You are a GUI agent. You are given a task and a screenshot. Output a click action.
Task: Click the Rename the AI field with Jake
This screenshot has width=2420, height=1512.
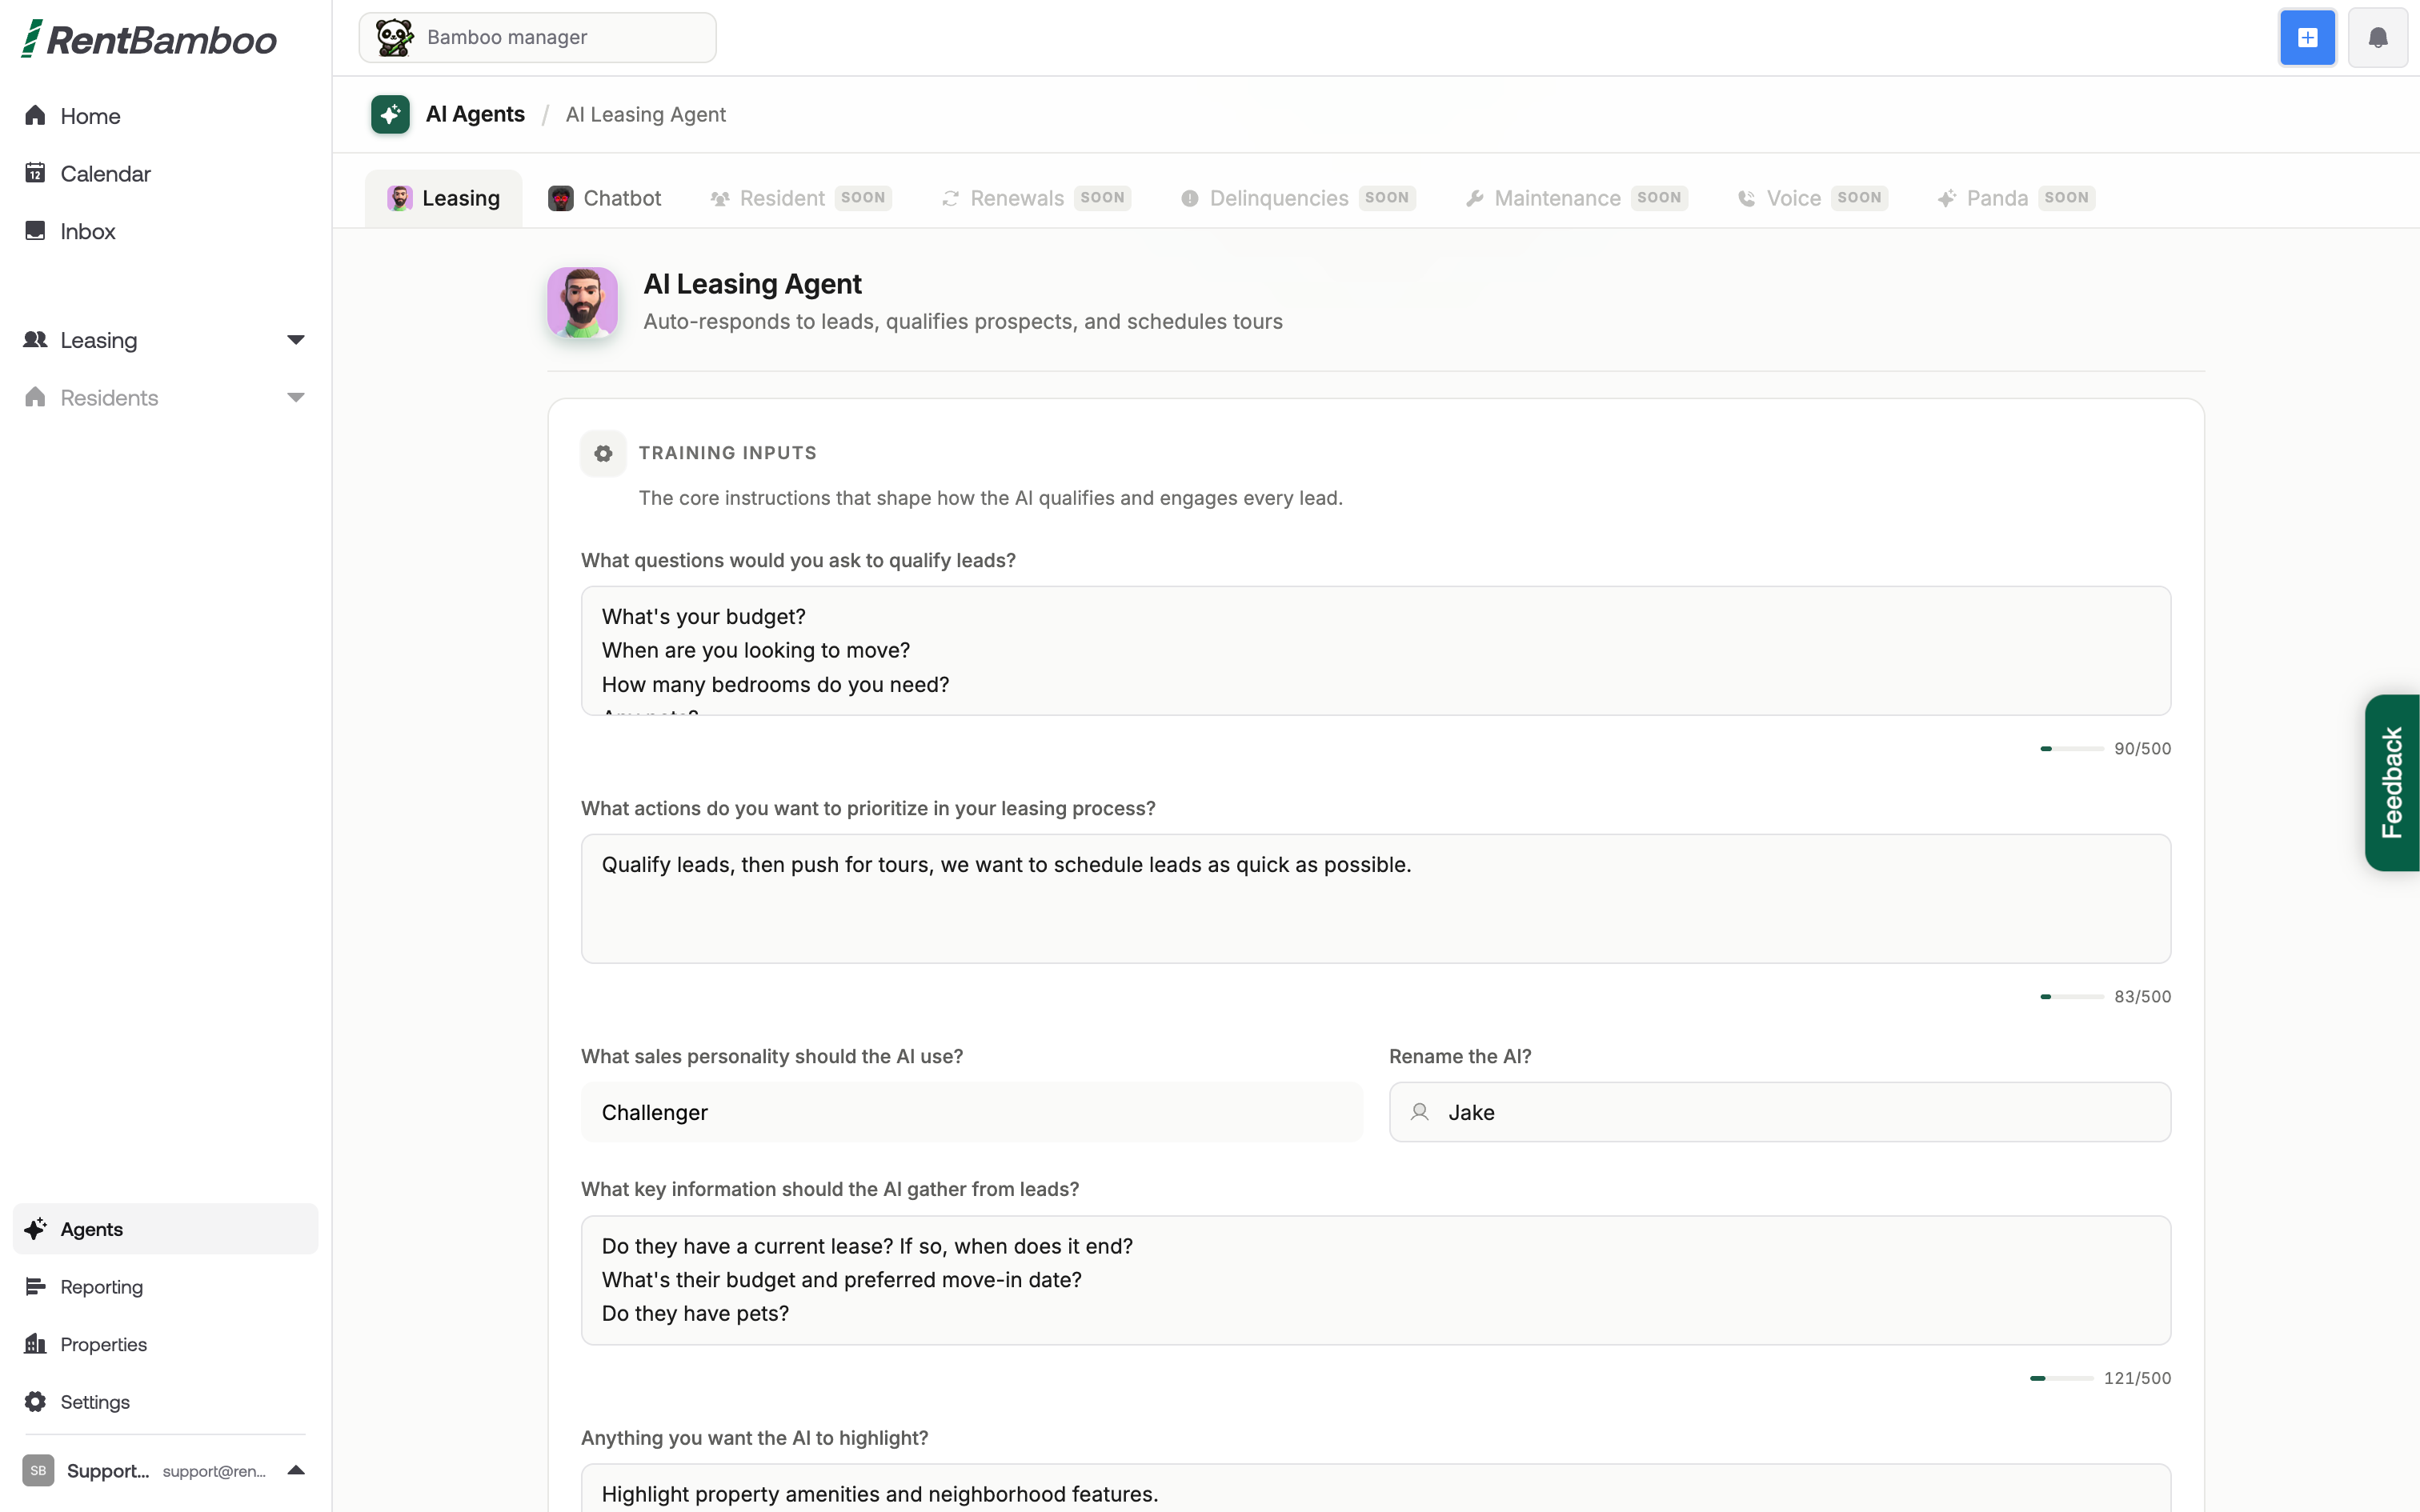tap(1780, 1112)
